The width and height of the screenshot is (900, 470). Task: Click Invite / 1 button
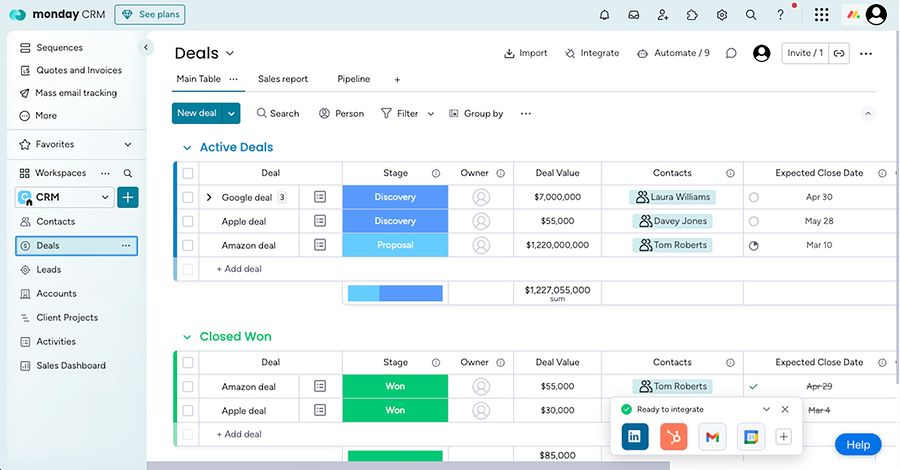[x=805, y=53]
